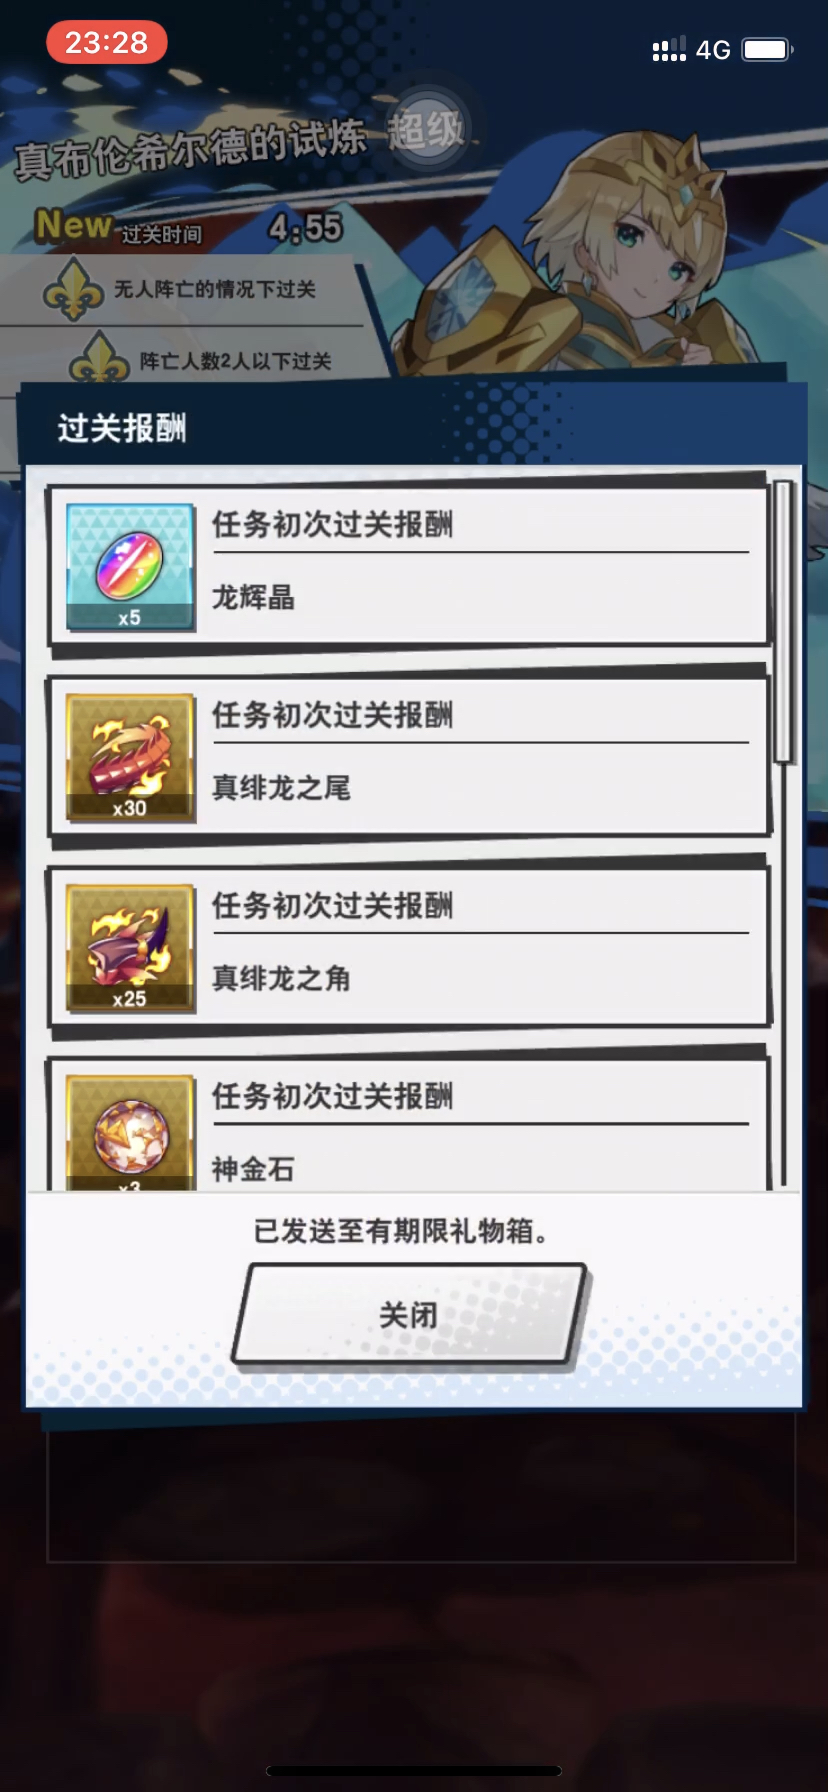The image size is (828, 1792).
Task: Select the 神金石 reward row
Action: tap(410, 1124)
